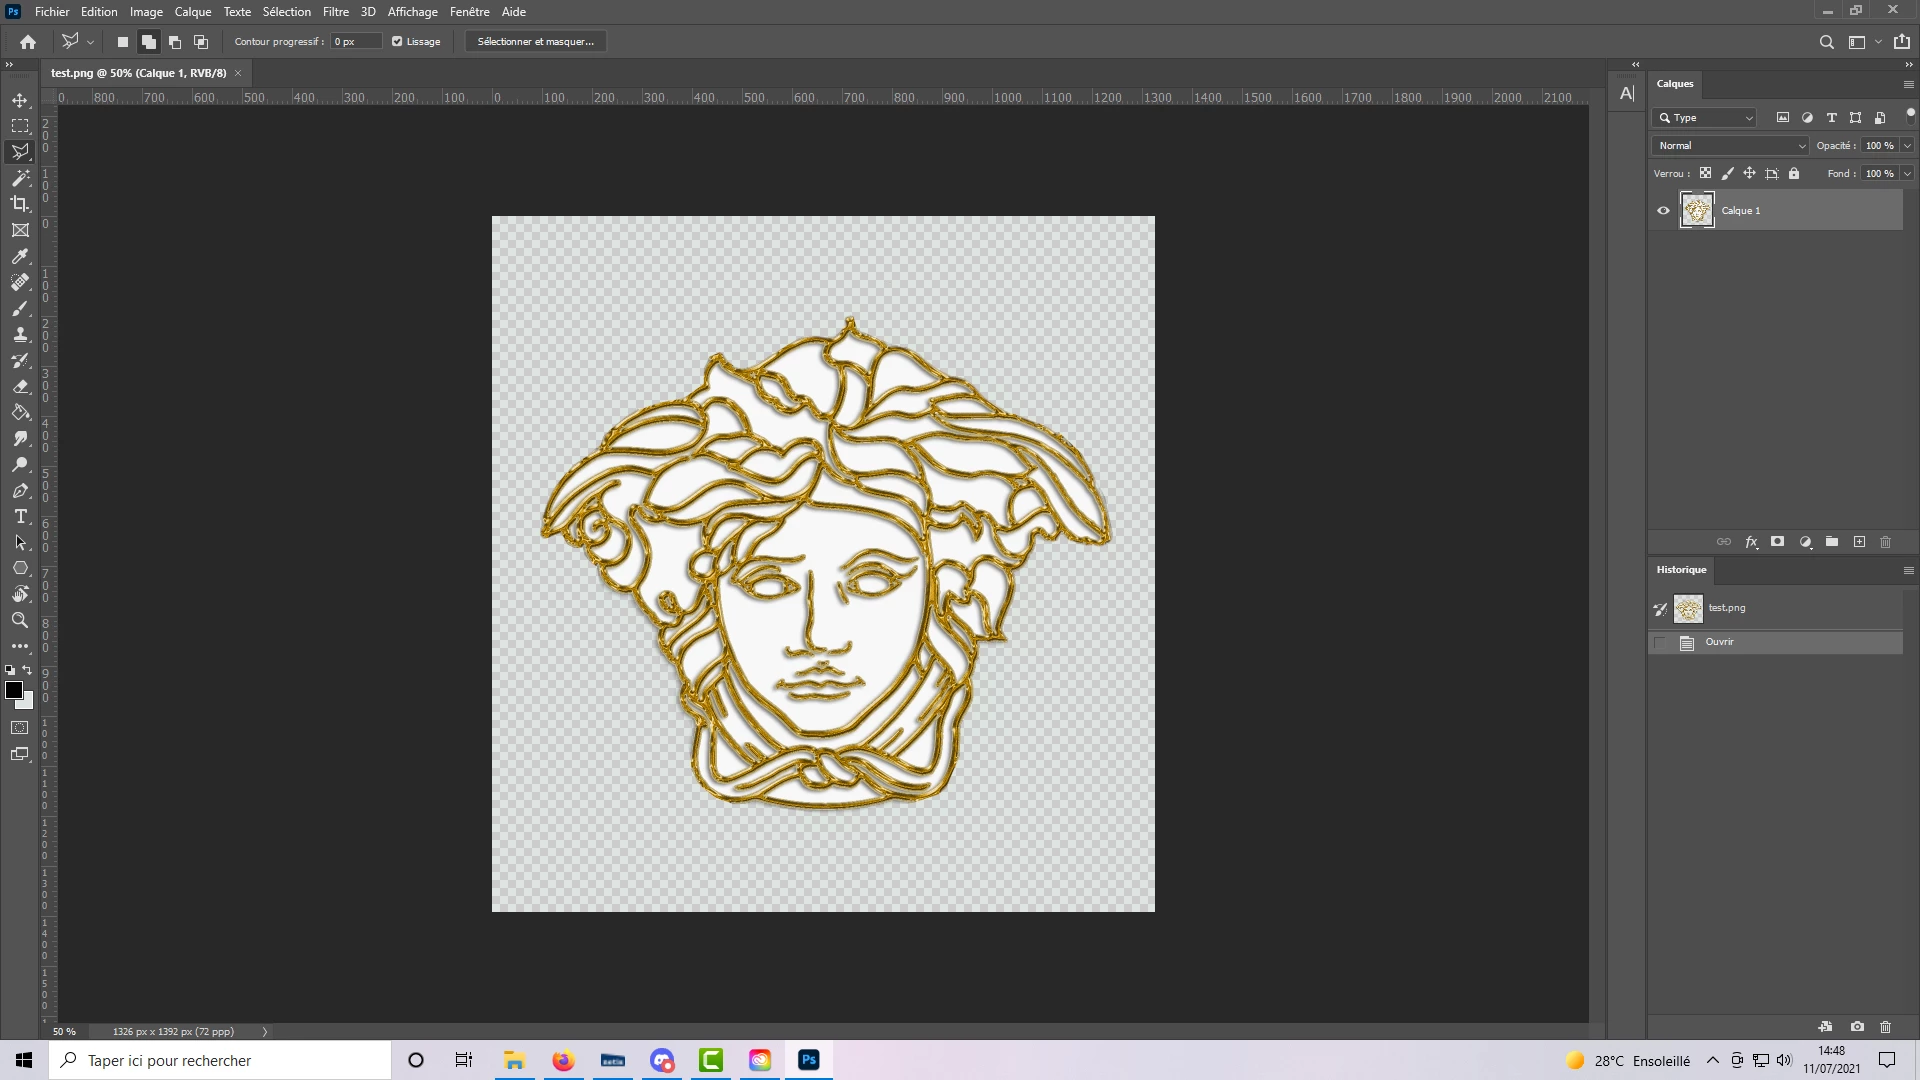The image size is (1920, 1080).
Task: Click the foreground color swatch
Action: point(14,691)
